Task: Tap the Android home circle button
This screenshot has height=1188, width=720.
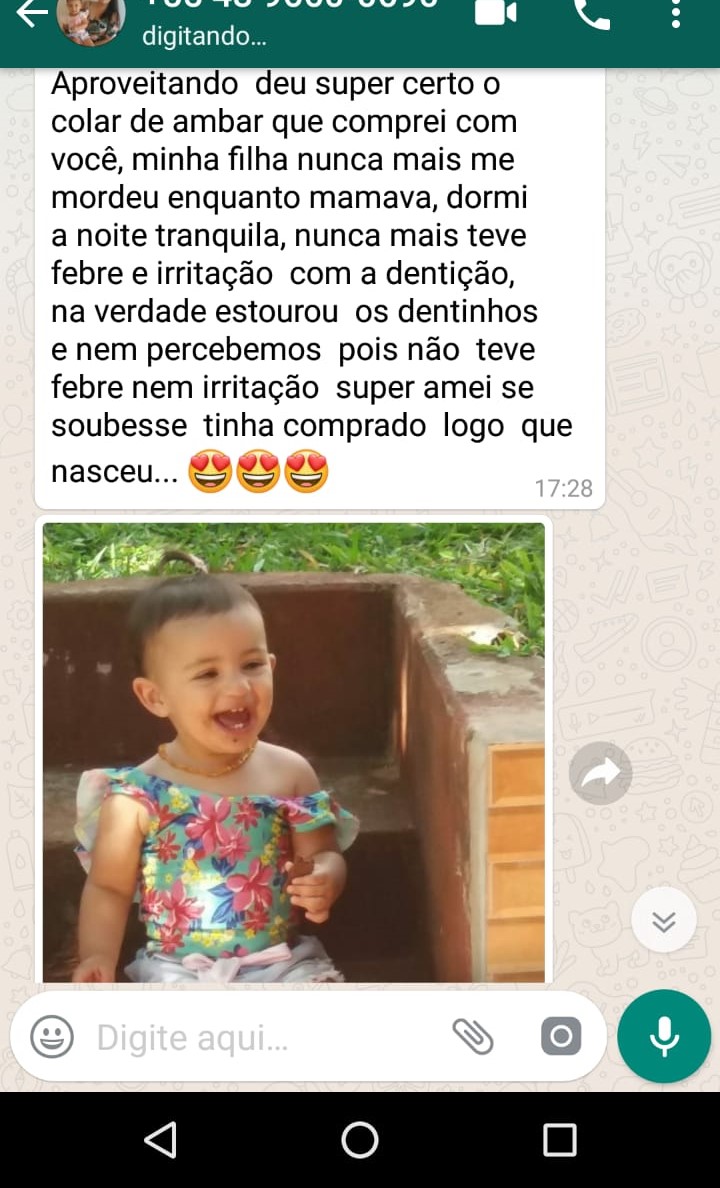Action: pyautogui.click(x=360, y=1140)
